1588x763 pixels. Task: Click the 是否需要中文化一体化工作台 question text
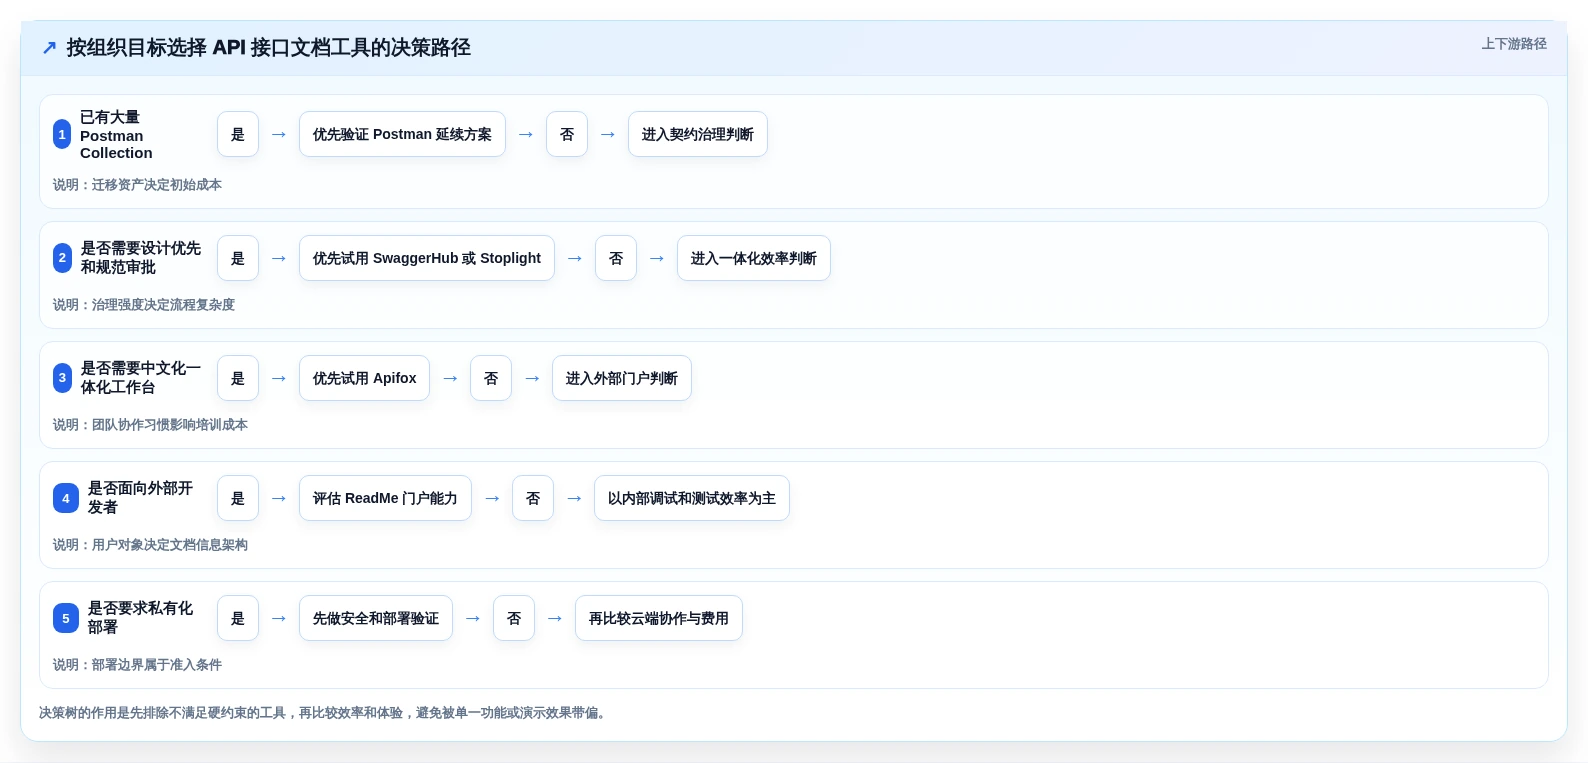point(141,378)
